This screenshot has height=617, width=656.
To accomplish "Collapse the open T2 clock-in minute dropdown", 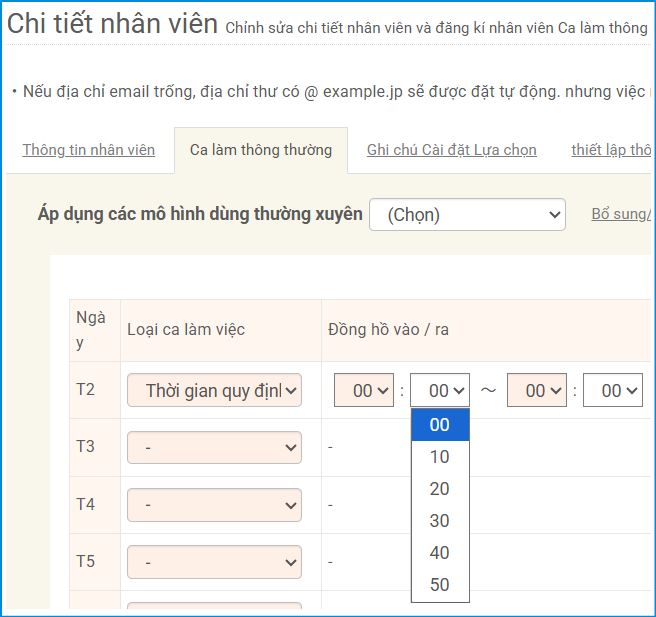I will coord(440,391).
